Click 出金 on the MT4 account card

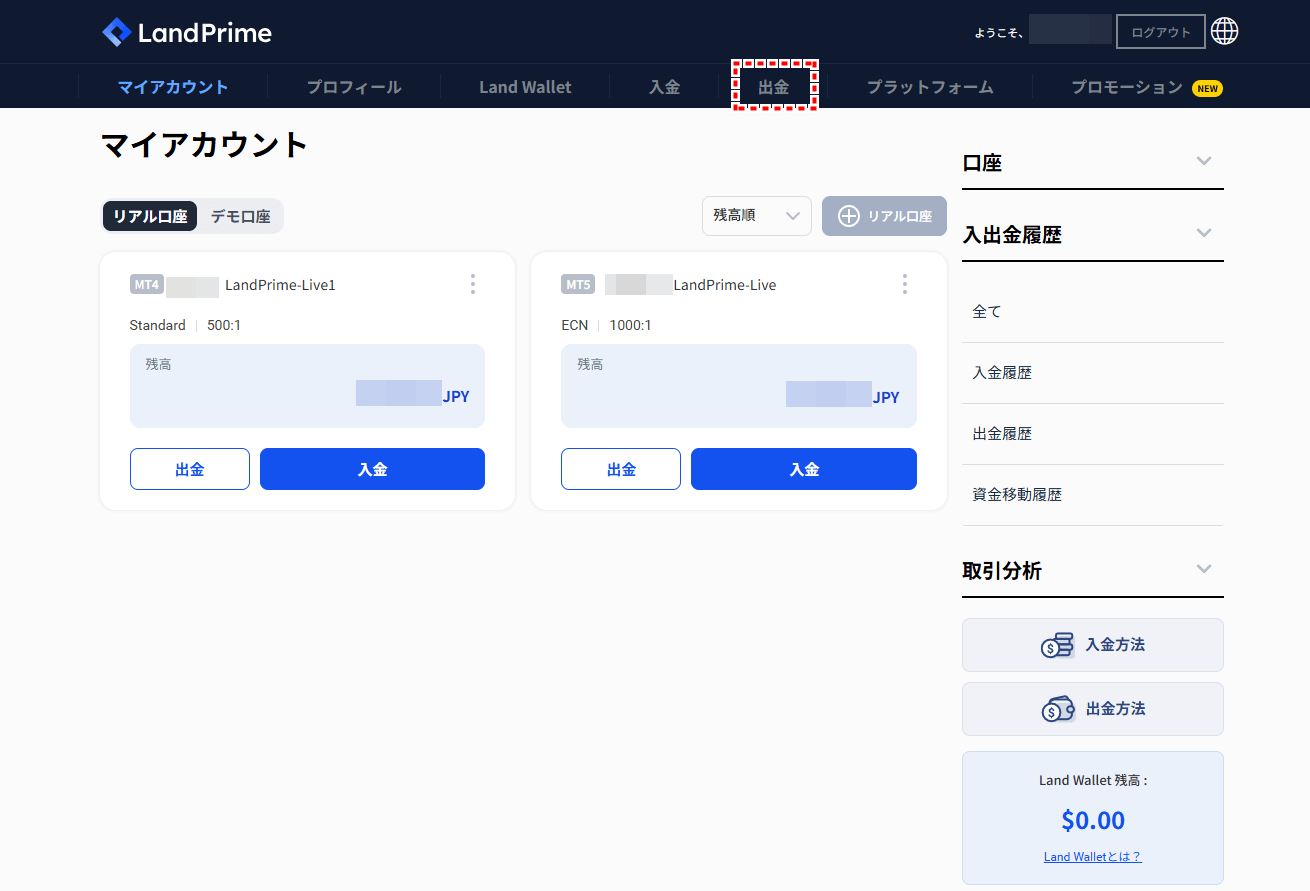point(190,469)
